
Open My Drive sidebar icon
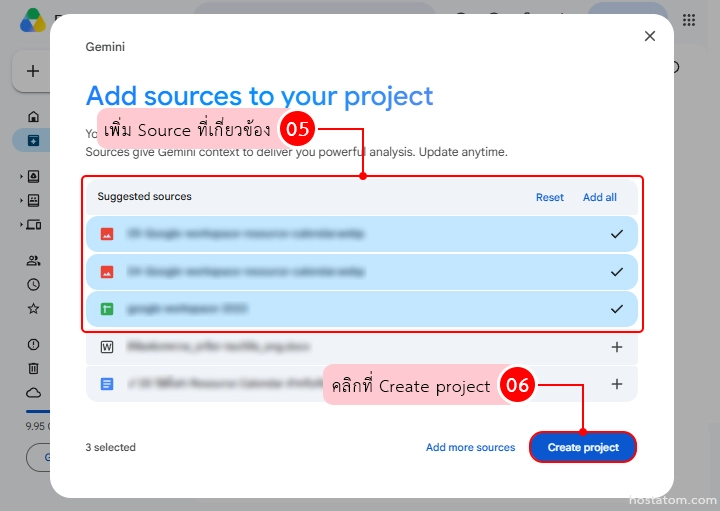point(34,176)
